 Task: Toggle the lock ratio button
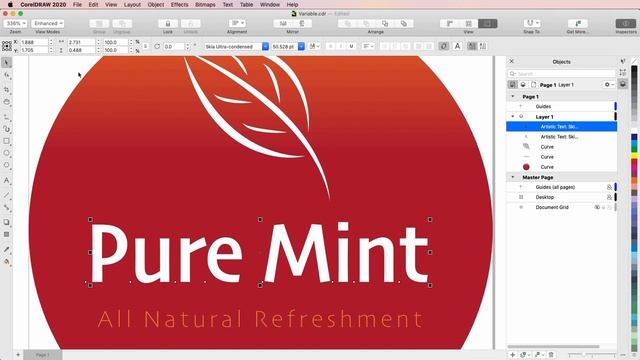click(146, 46)
